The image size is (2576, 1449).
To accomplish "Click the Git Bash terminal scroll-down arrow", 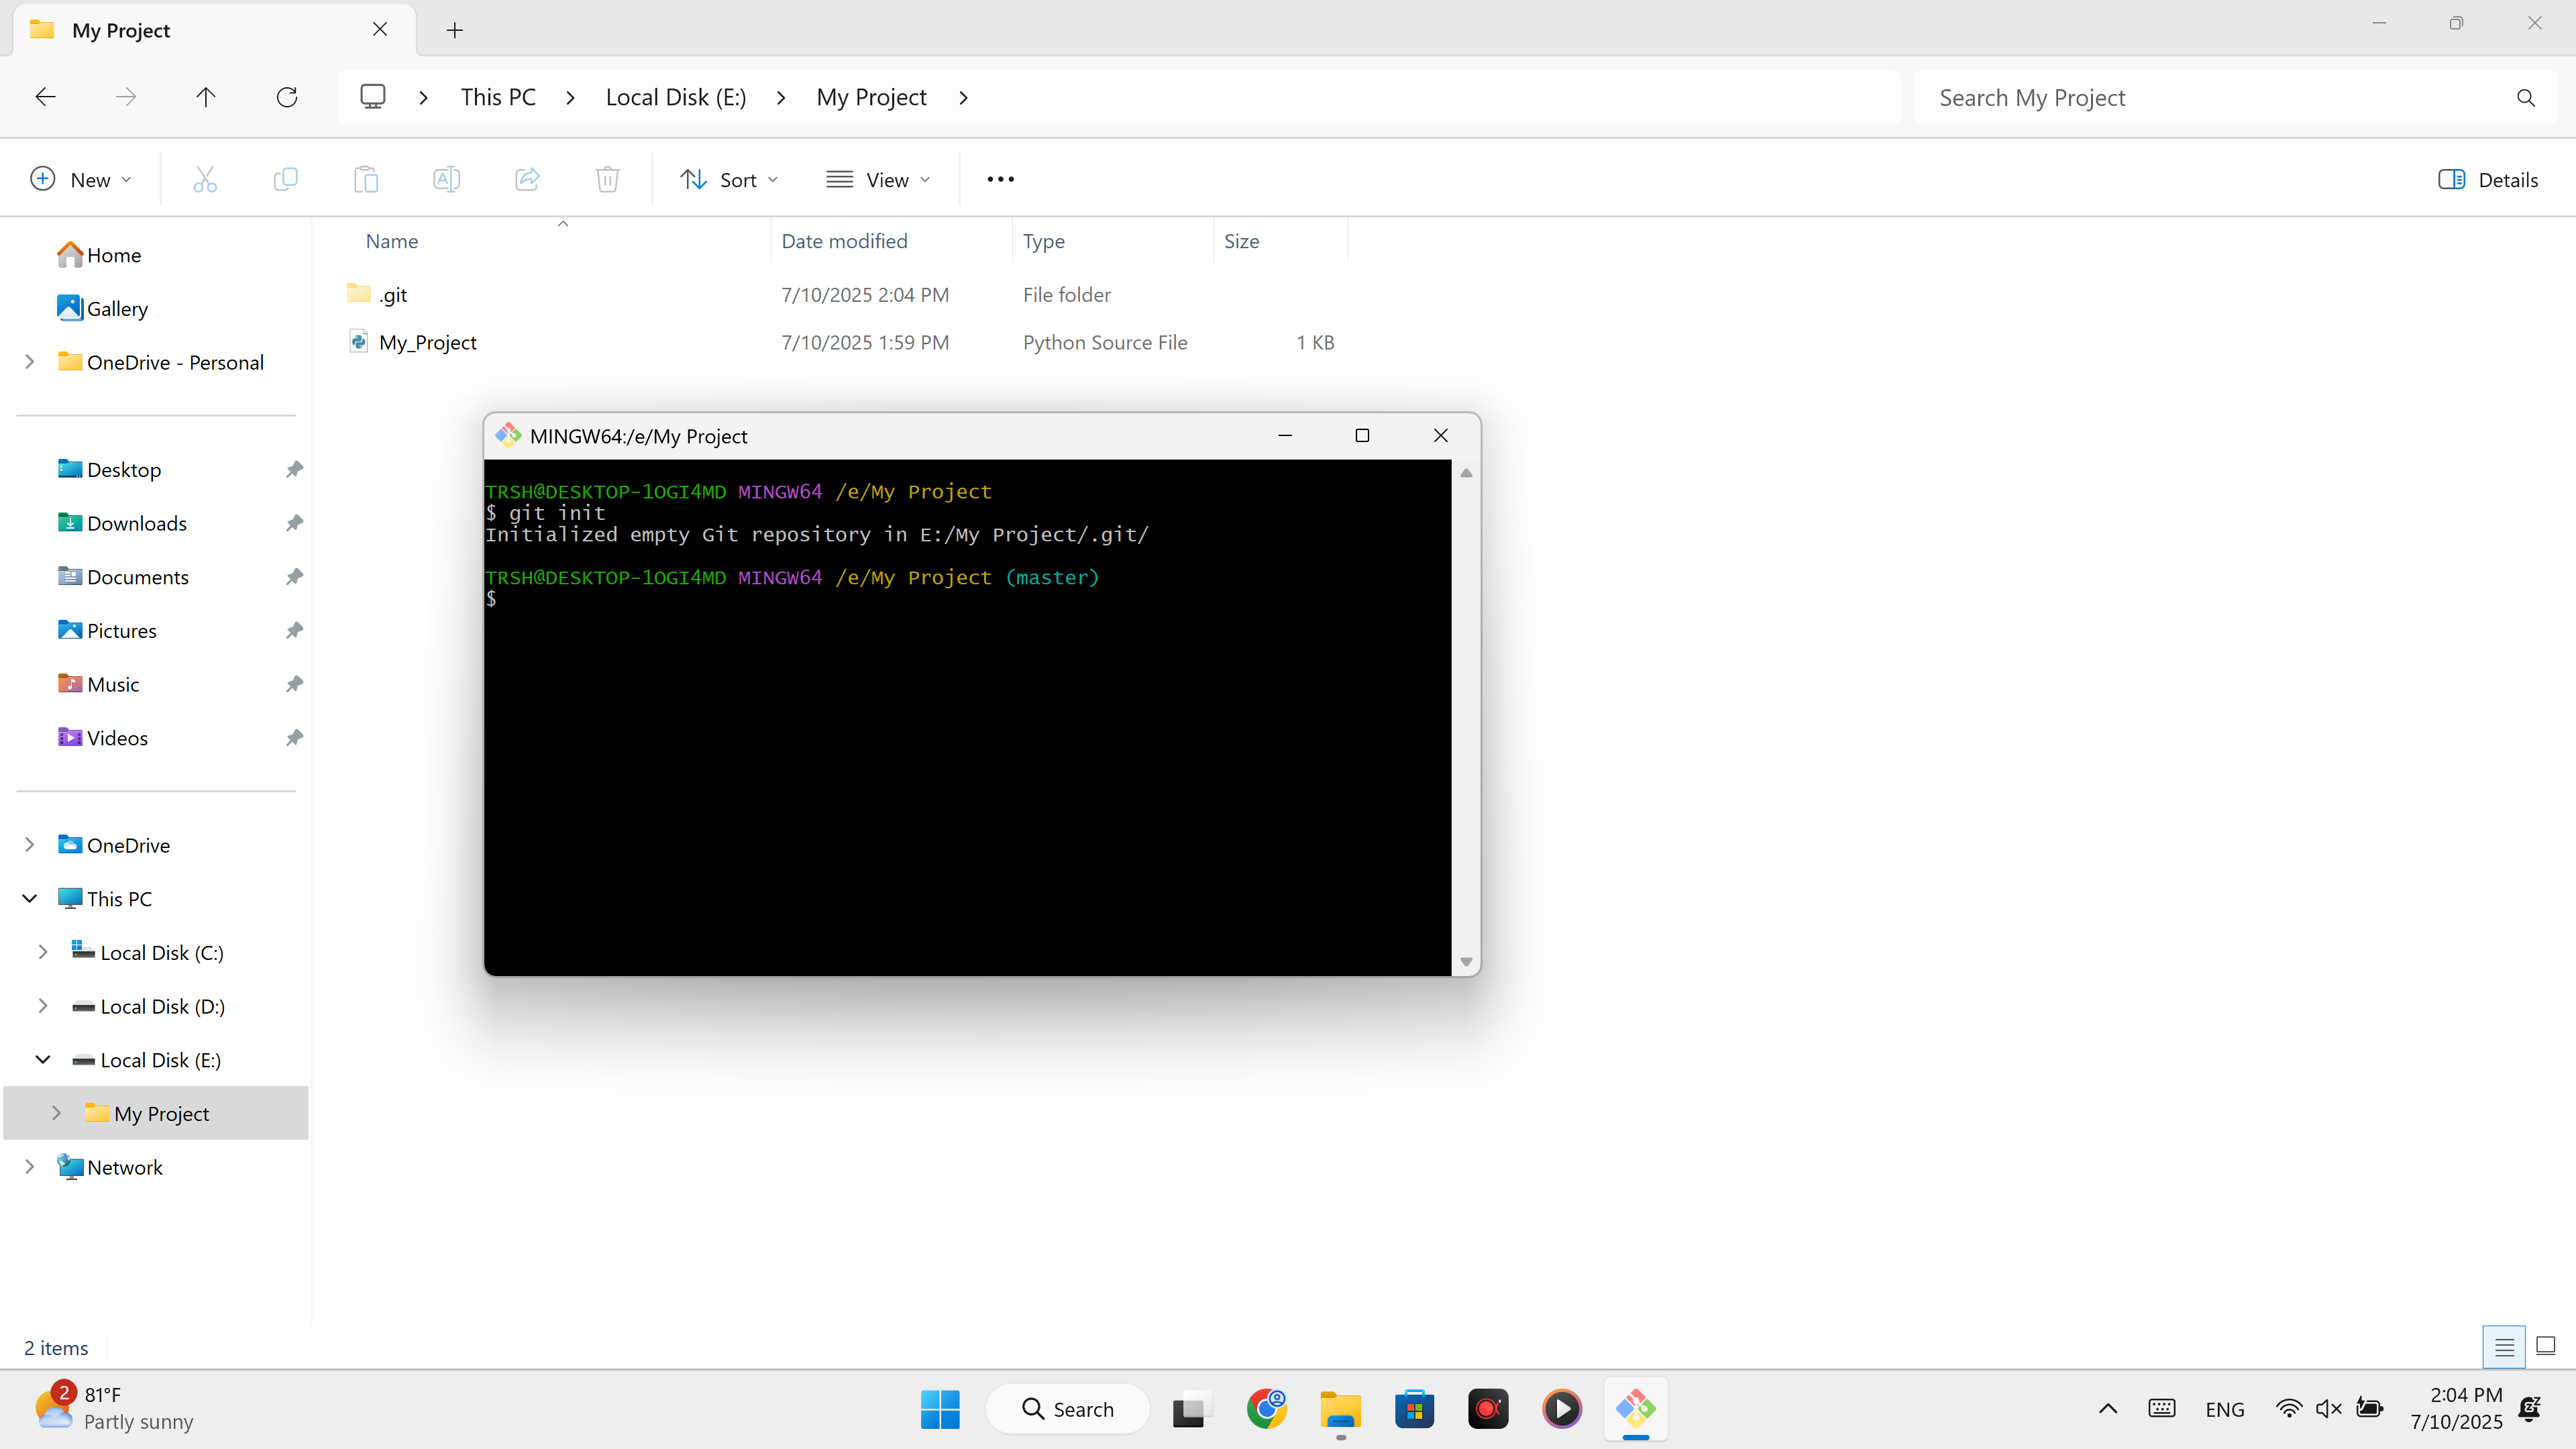I will pyautogui.click(x=1466, y=962).
